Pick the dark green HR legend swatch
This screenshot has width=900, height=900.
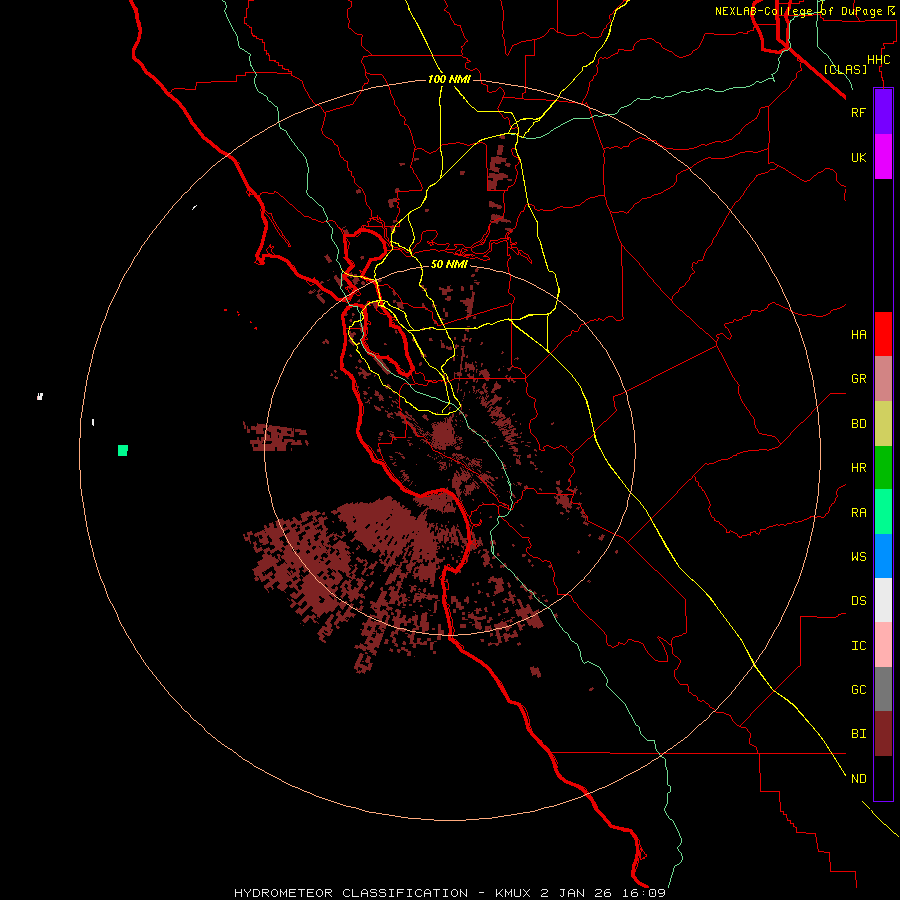click(x=883, y=468)
